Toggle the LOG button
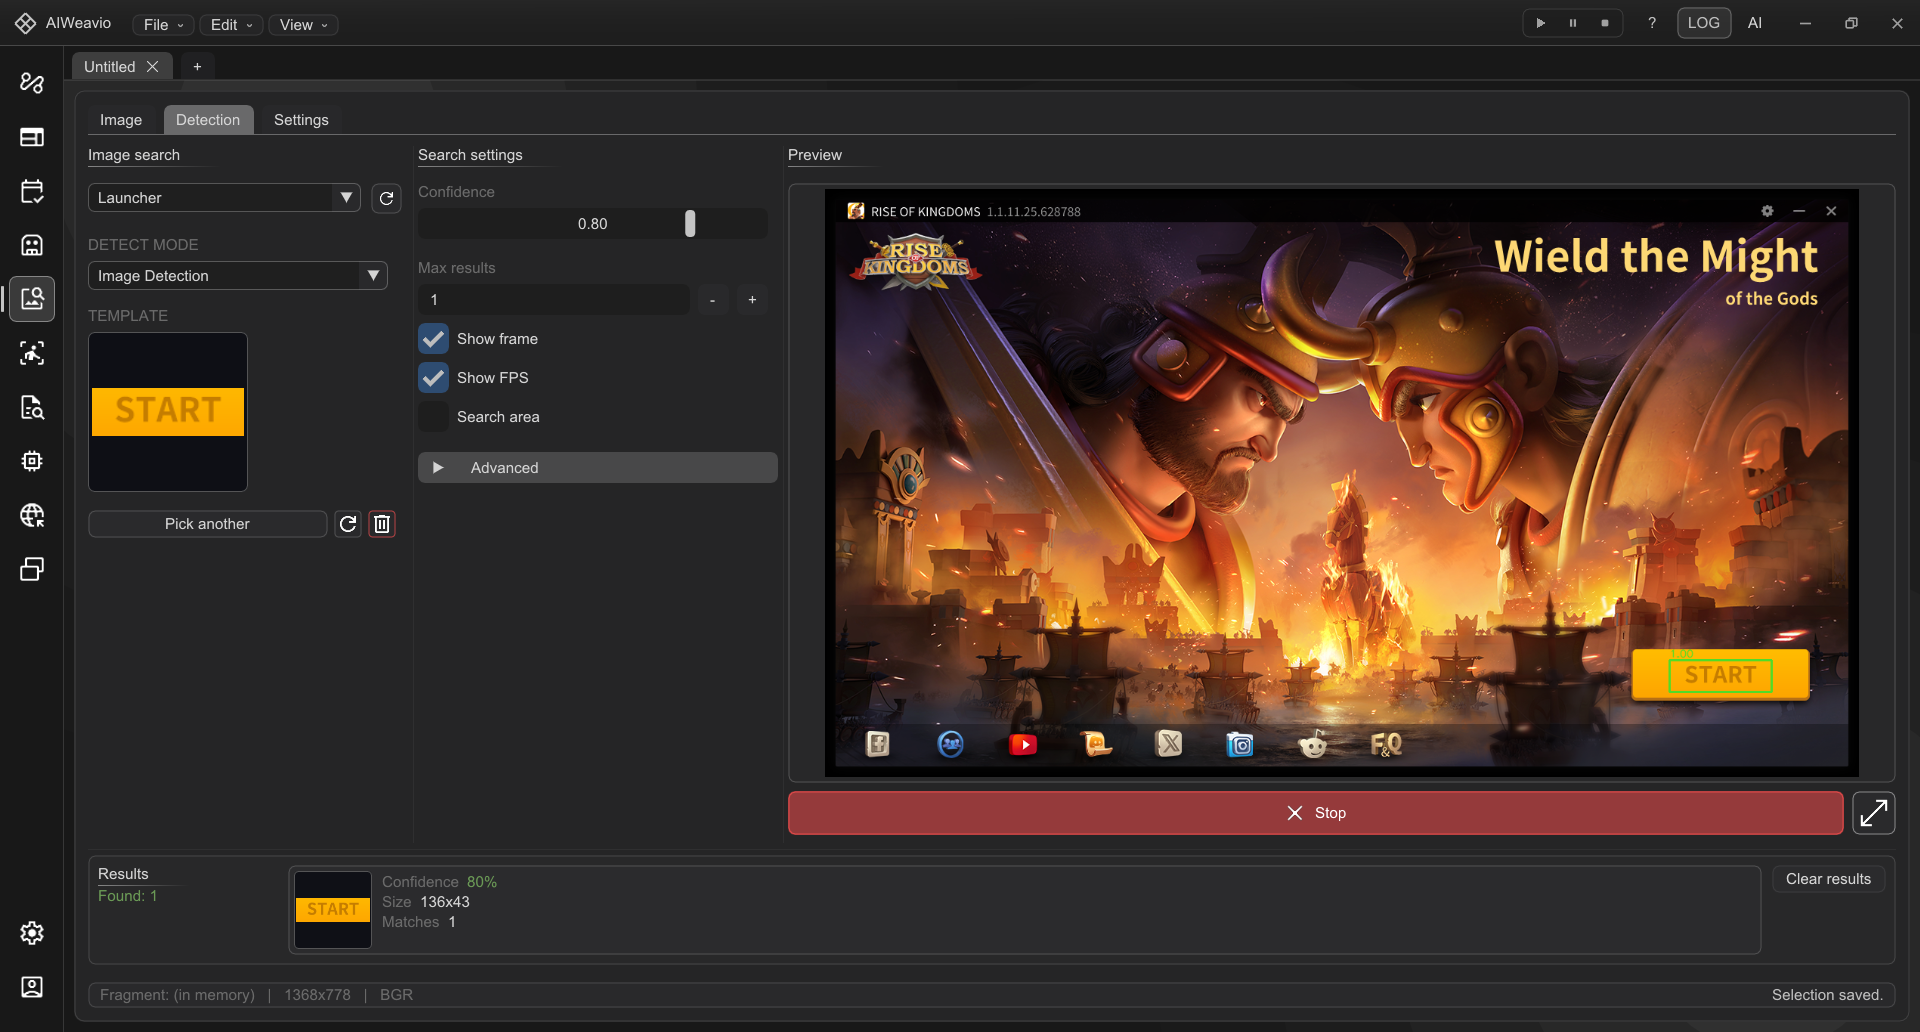This screenshot has width=1920, height=1032. (x=1704, y=23)
